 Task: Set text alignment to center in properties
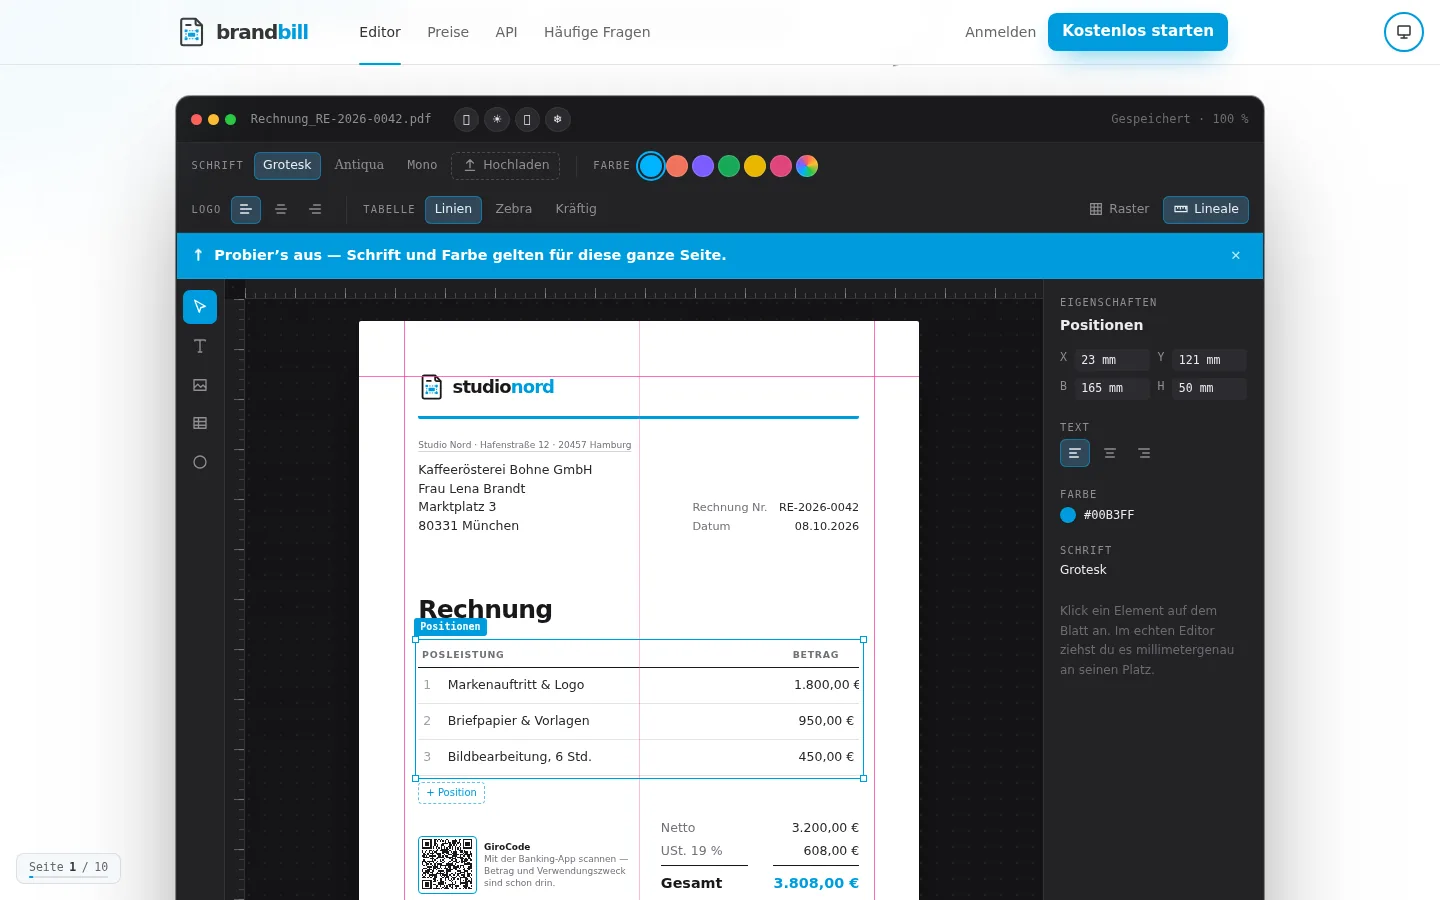1110,453
